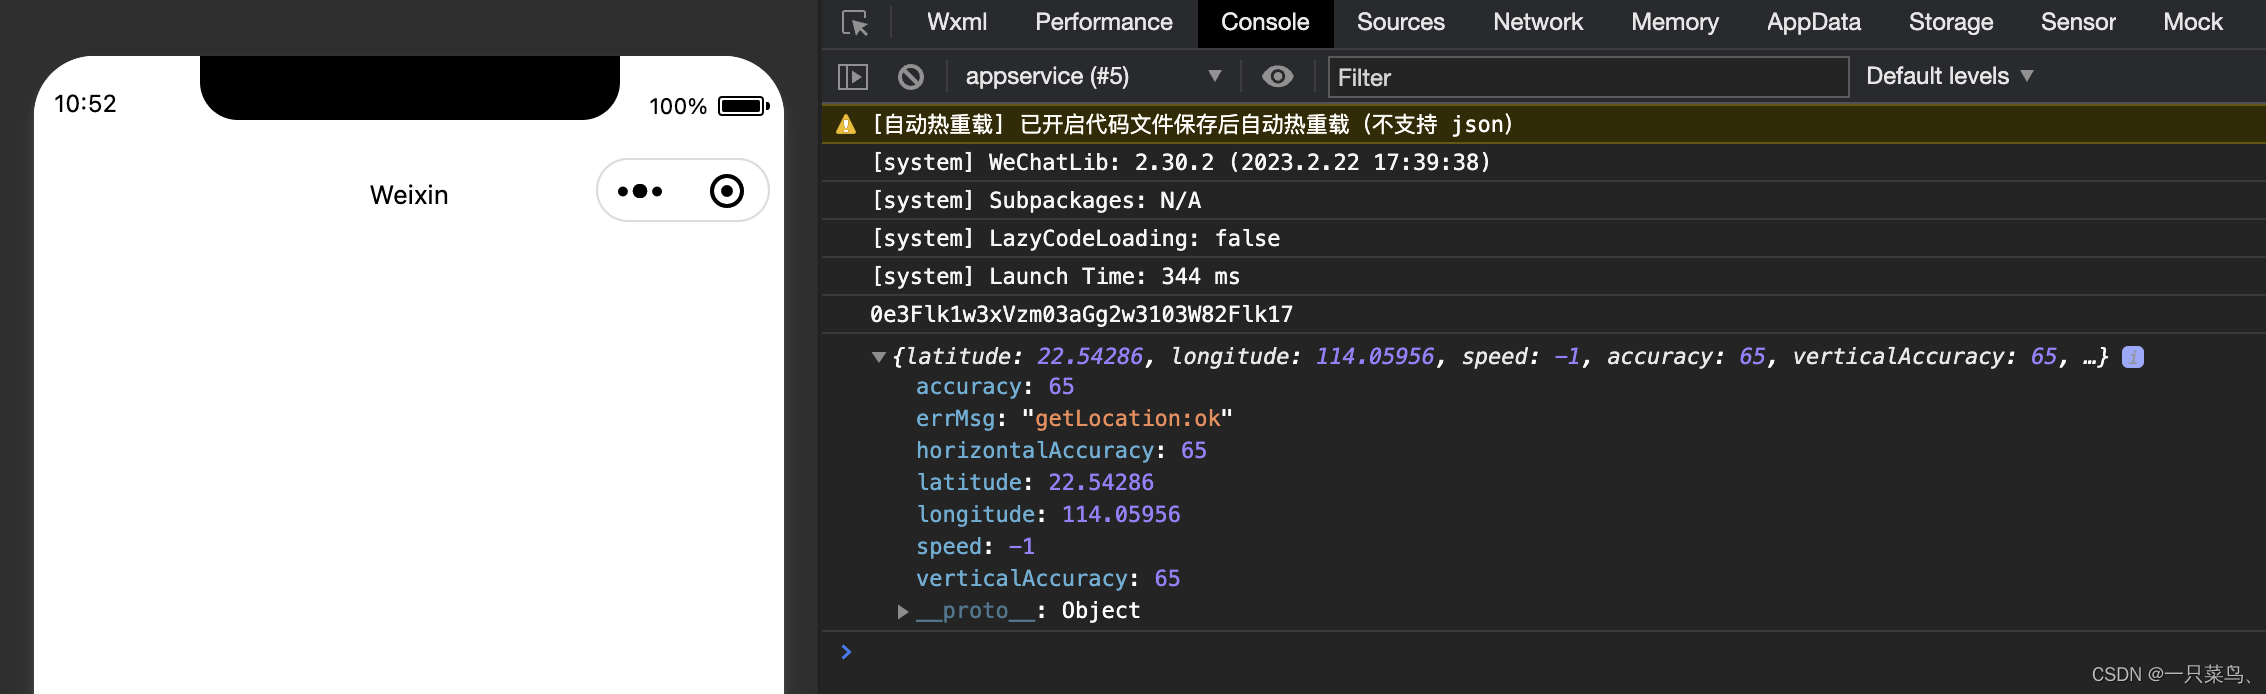The image size is (2266, 694).
Task: Select the 0e3Flk1w3xVzm03aGg2w3103W82Flk17 code log
Action: point(1081,314)
